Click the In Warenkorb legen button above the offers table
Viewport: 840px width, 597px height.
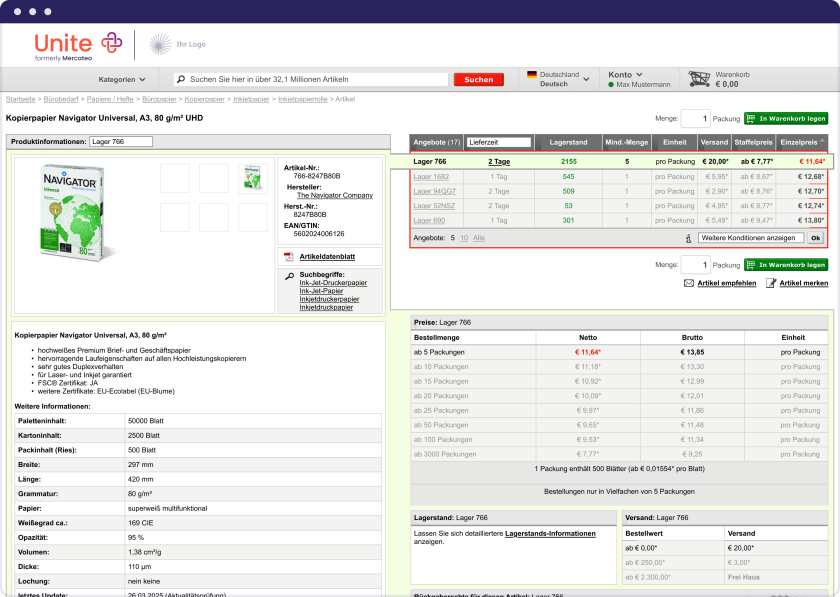(x=786, y=118)
